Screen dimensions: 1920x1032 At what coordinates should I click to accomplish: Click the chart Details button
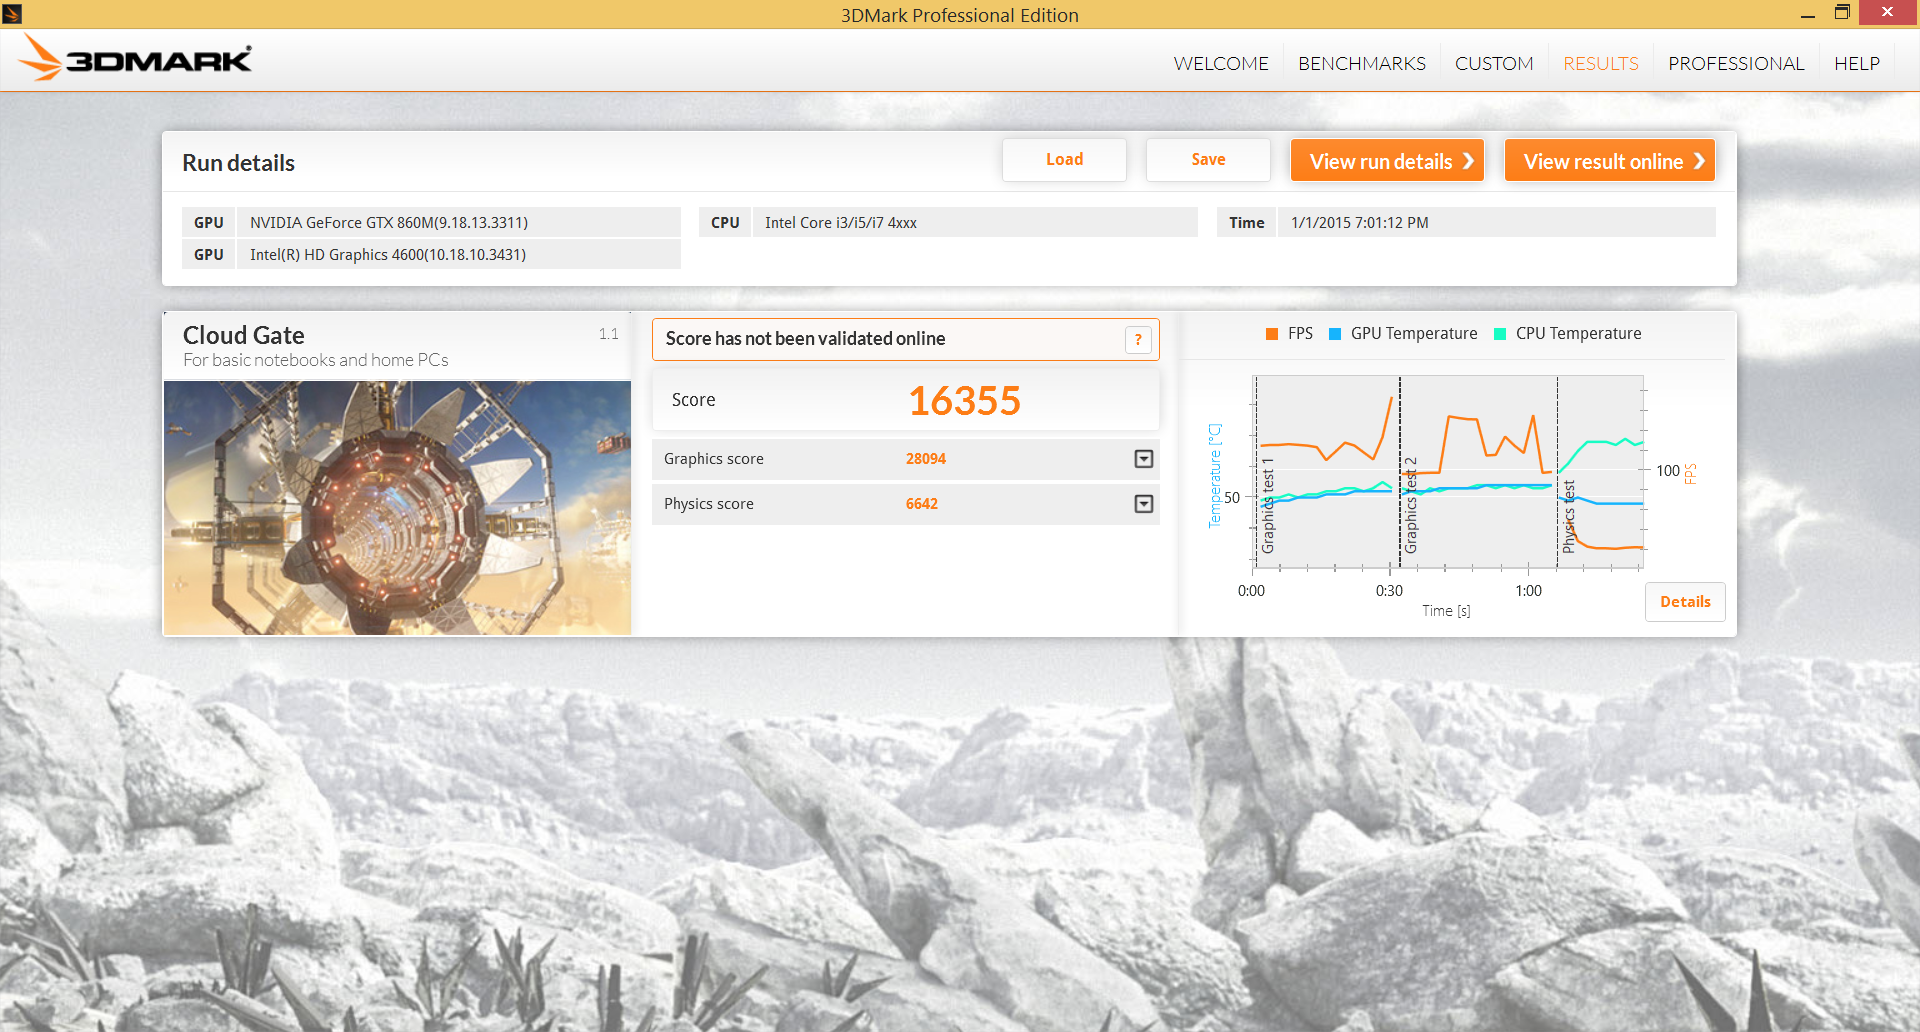tap(1685, 602)
